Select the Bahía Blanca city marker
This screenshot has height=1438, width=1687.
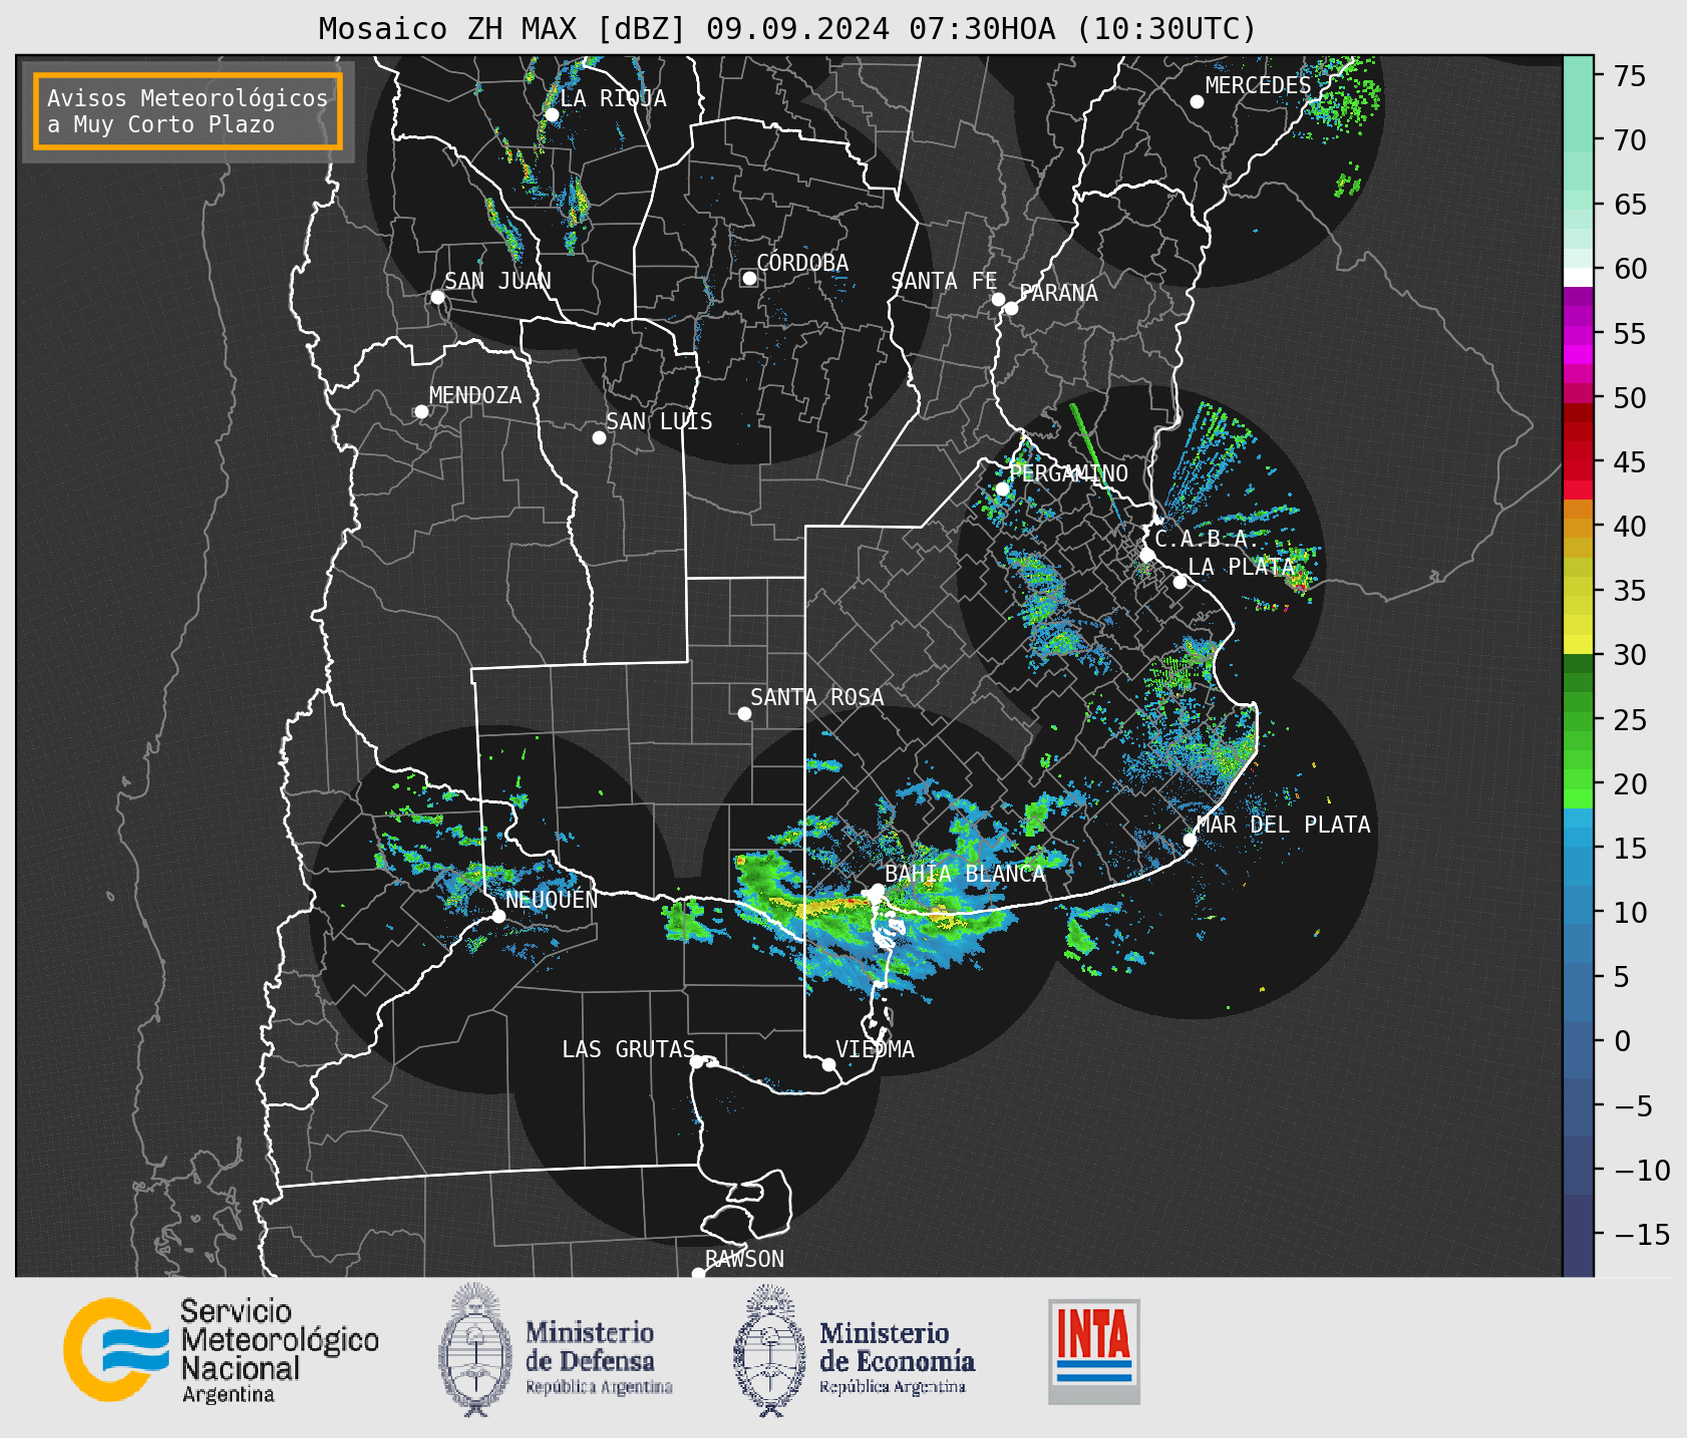click(877, 890)
